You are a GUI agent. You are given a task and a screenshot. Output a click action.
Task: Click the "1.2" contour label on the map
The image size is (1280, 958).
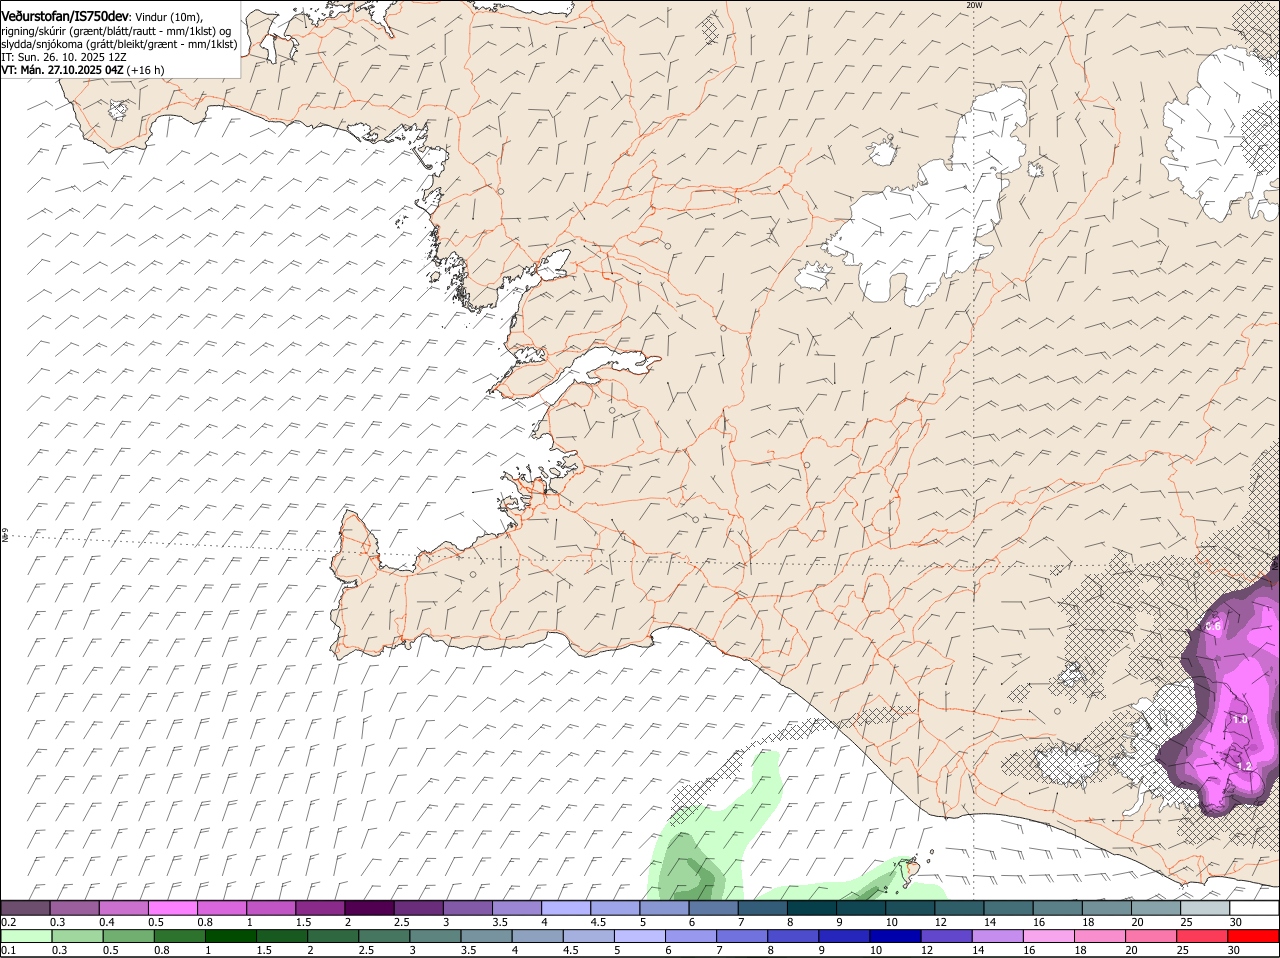tap(1244, 766)
